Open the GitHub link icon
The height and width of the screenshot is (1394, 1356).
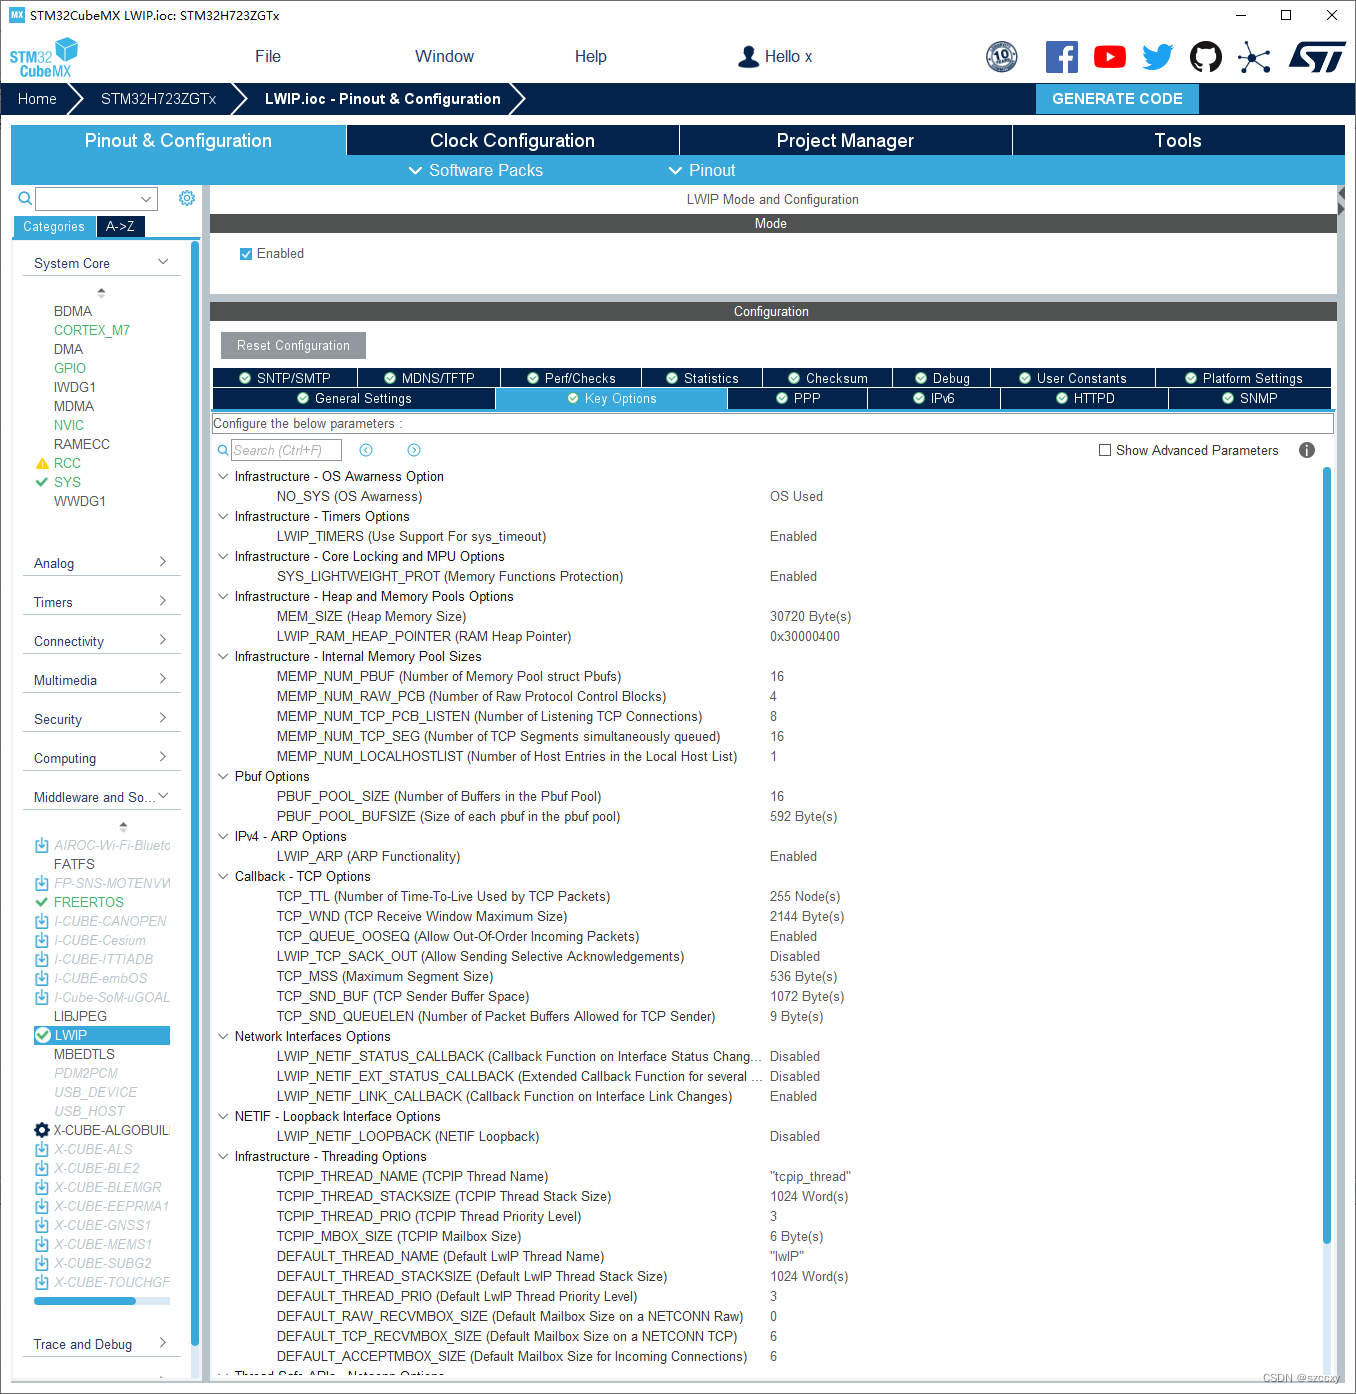tap(1206, 57)
